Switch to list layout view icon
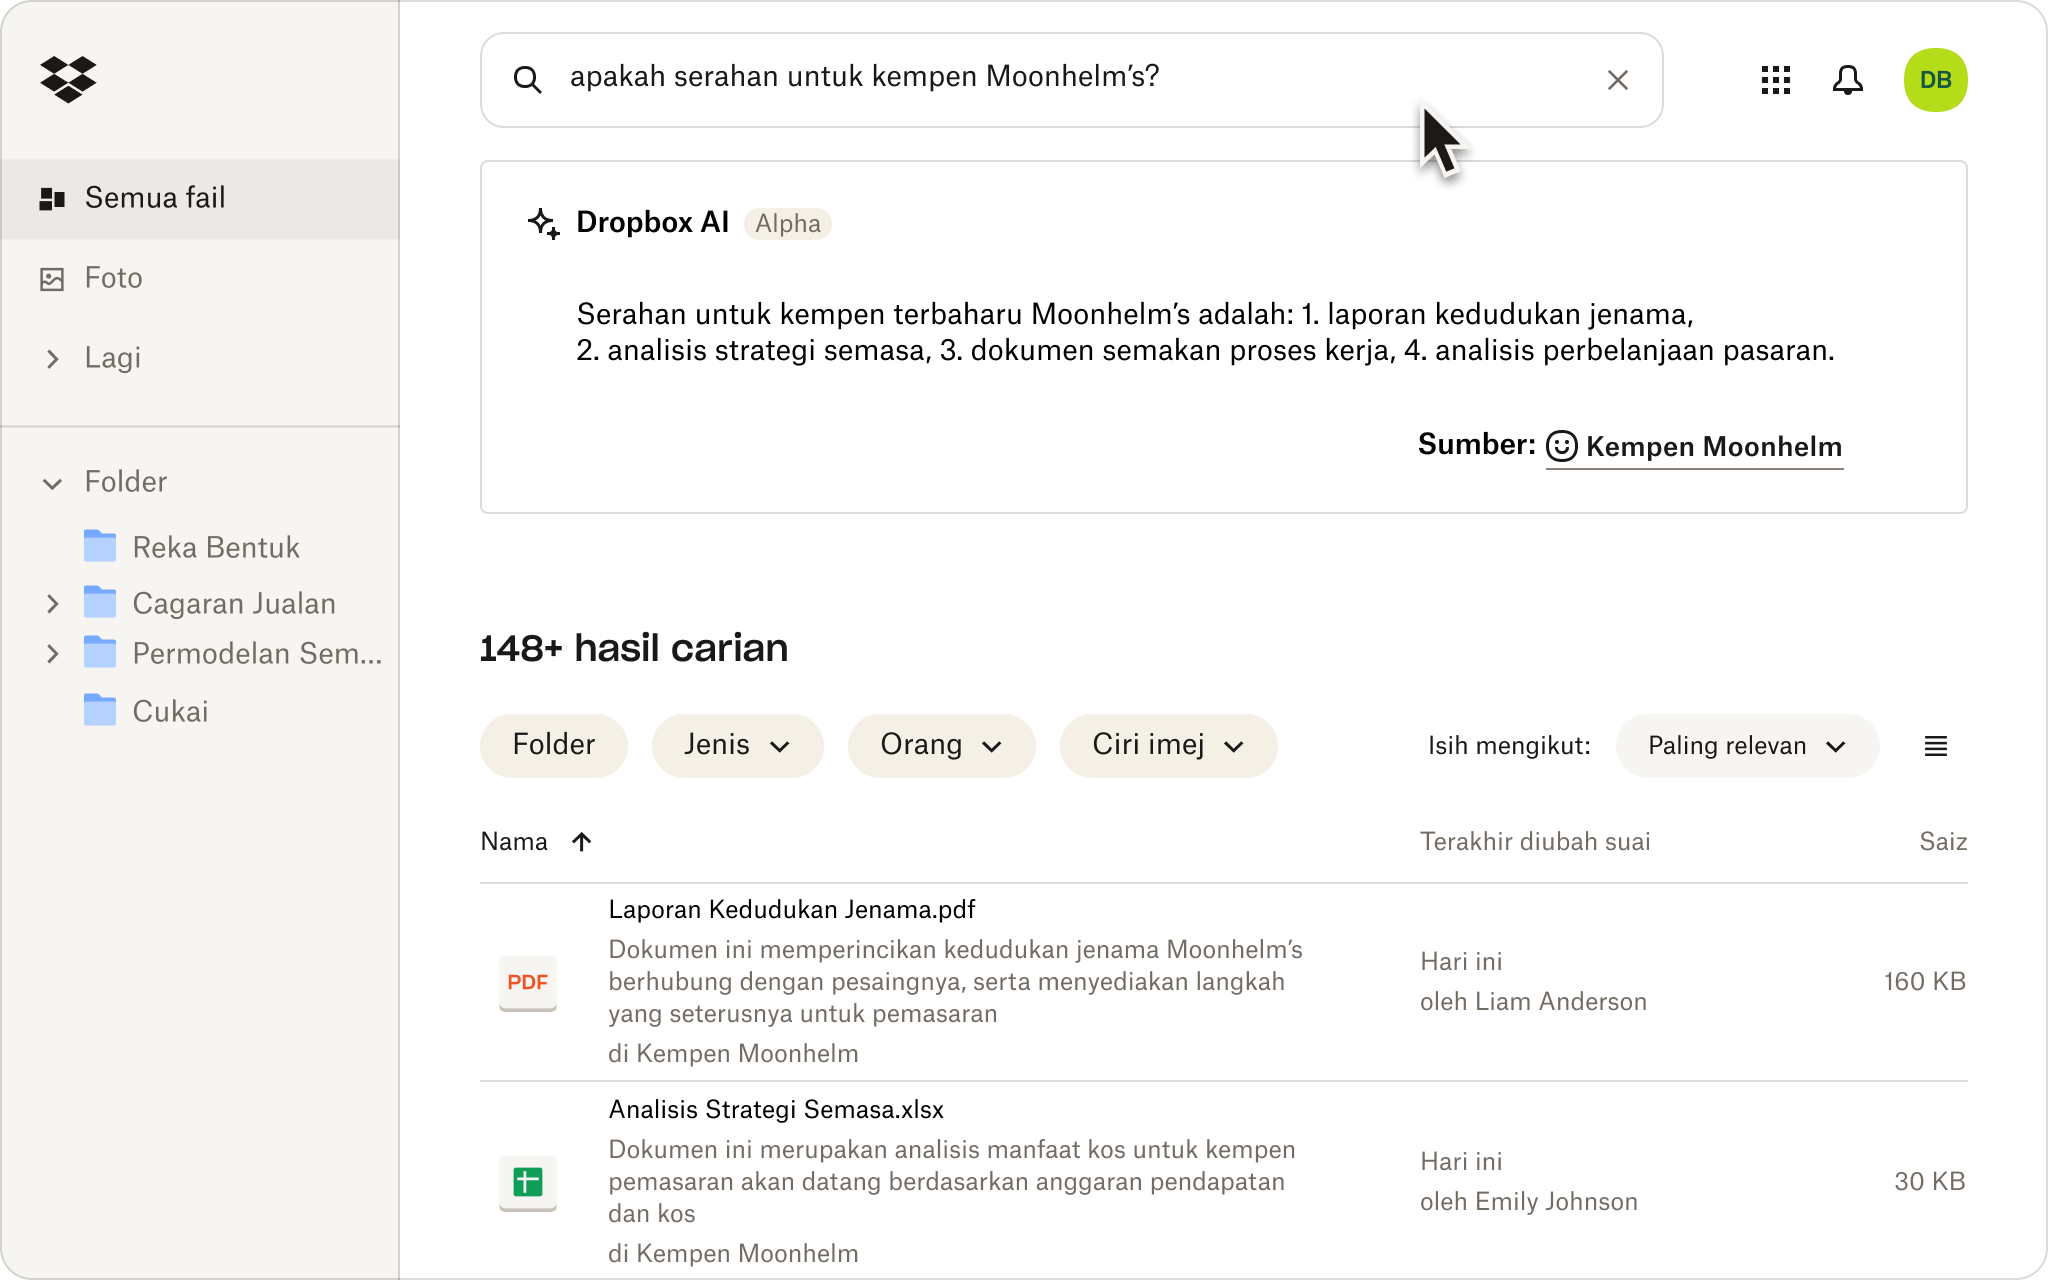 [1935, 746]
